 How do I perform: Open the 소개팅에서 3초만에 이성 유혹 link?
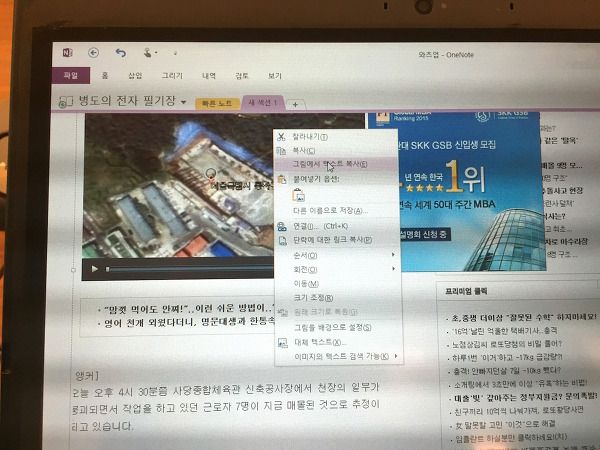click(520, 383)
